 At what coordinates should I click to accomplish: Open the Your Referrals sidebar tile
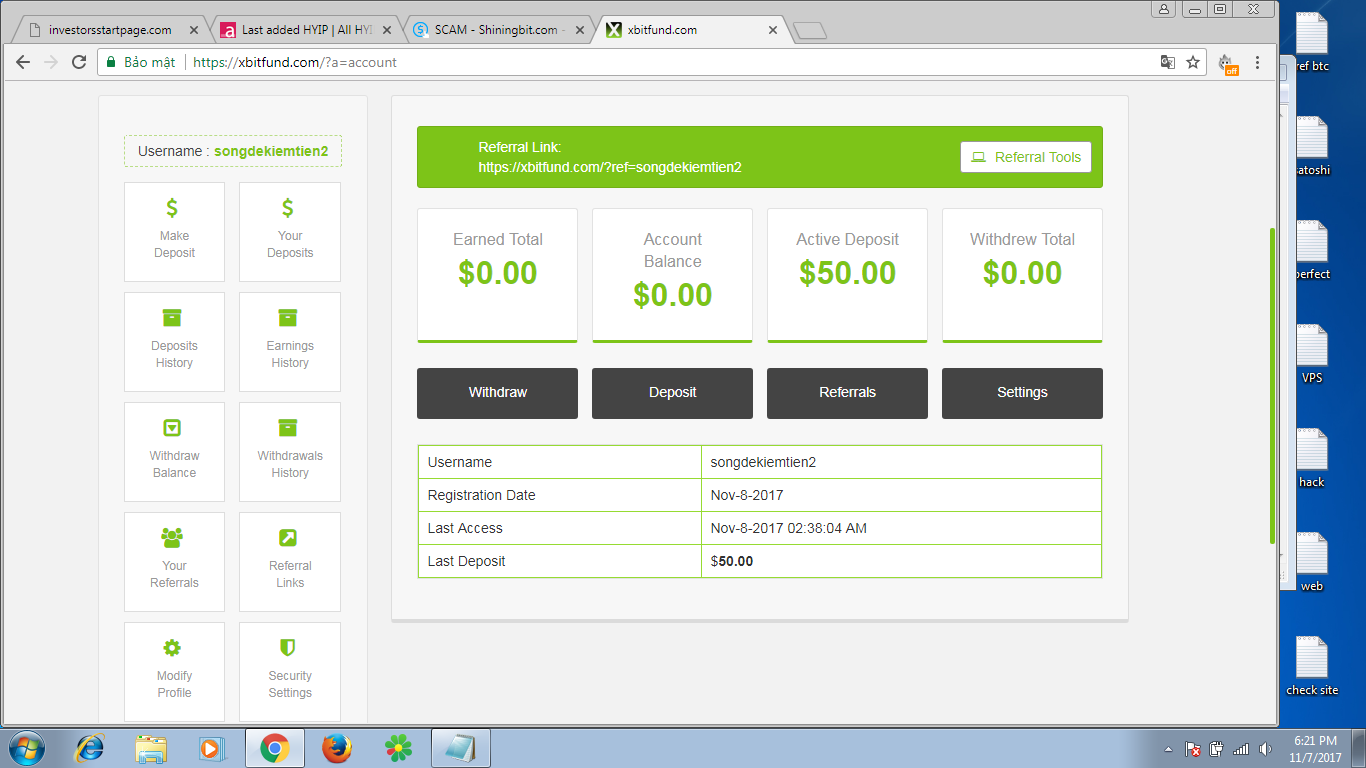(174, 562)
